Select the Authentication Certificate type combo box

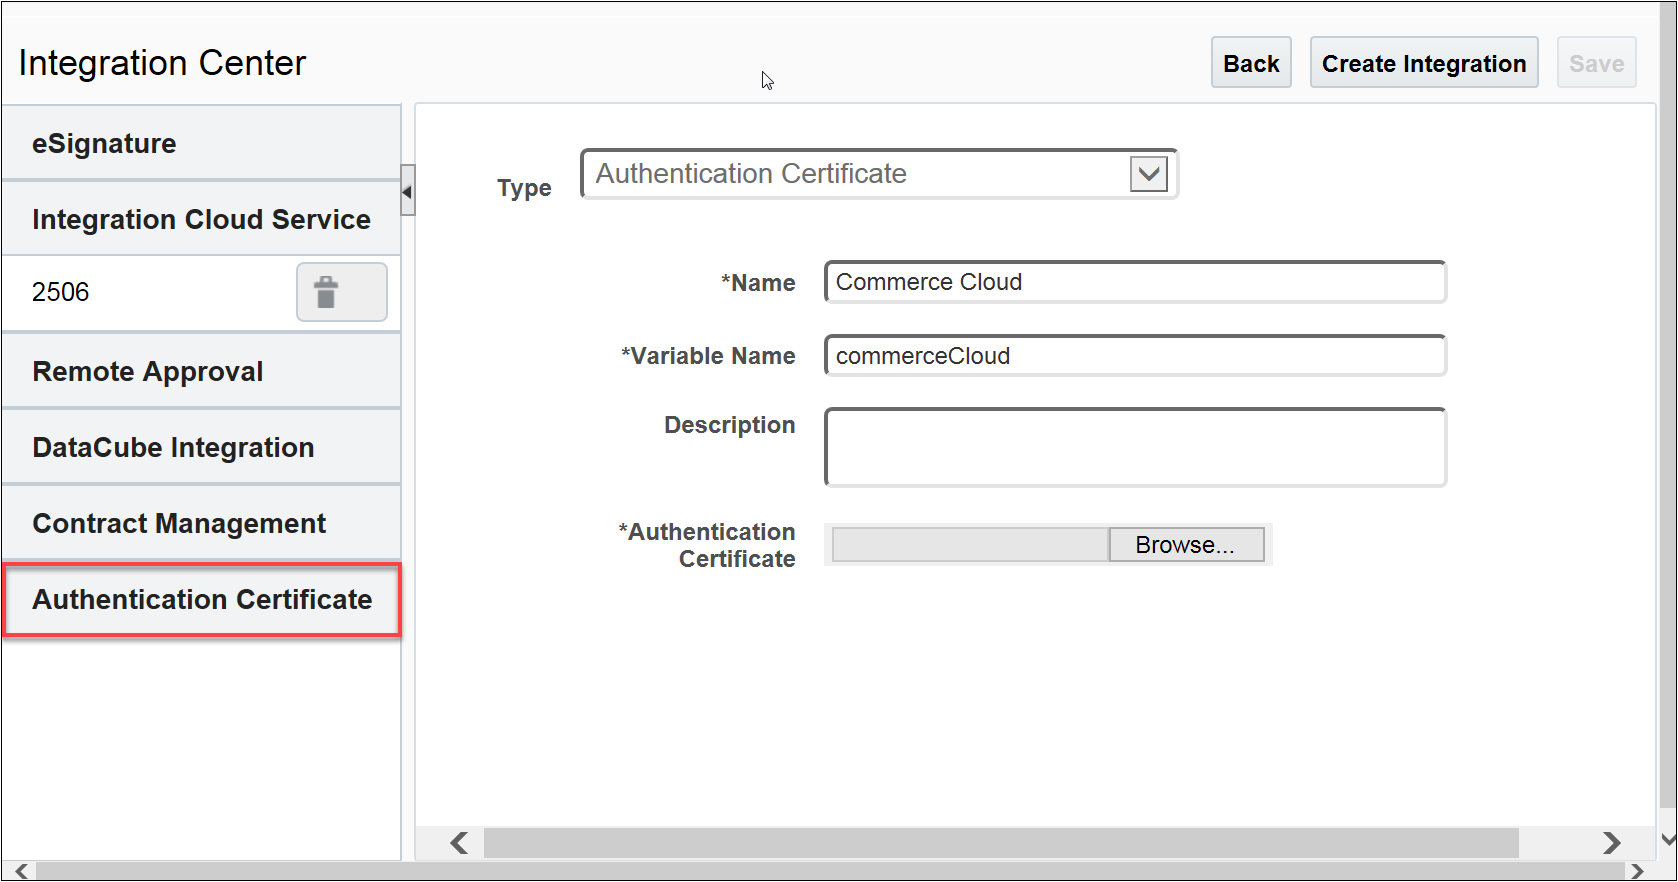coord(860,174)
